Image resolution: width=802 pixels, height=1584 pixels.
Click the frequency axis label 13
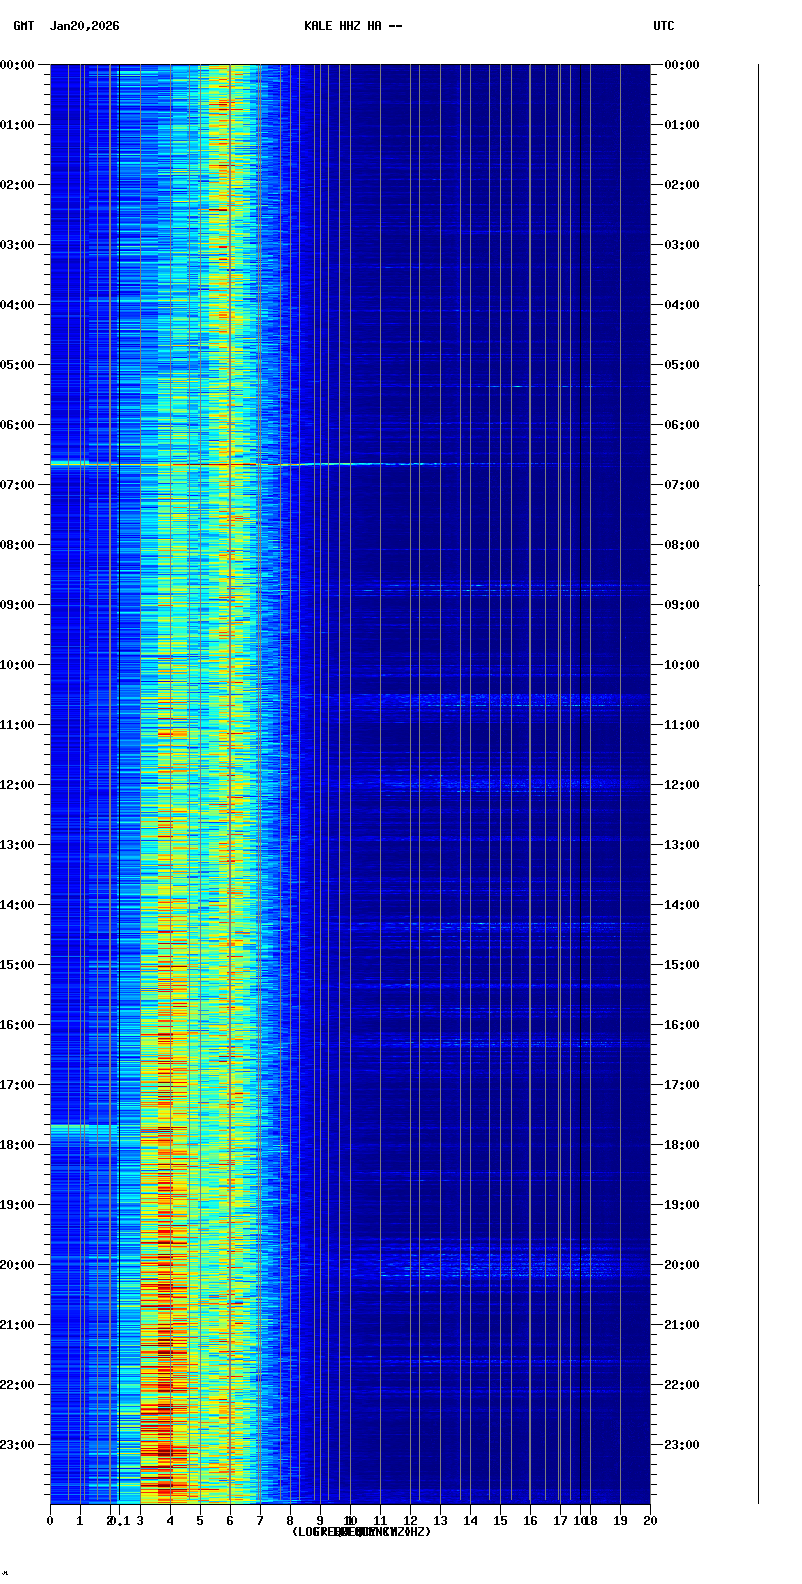click(440, 1521)
